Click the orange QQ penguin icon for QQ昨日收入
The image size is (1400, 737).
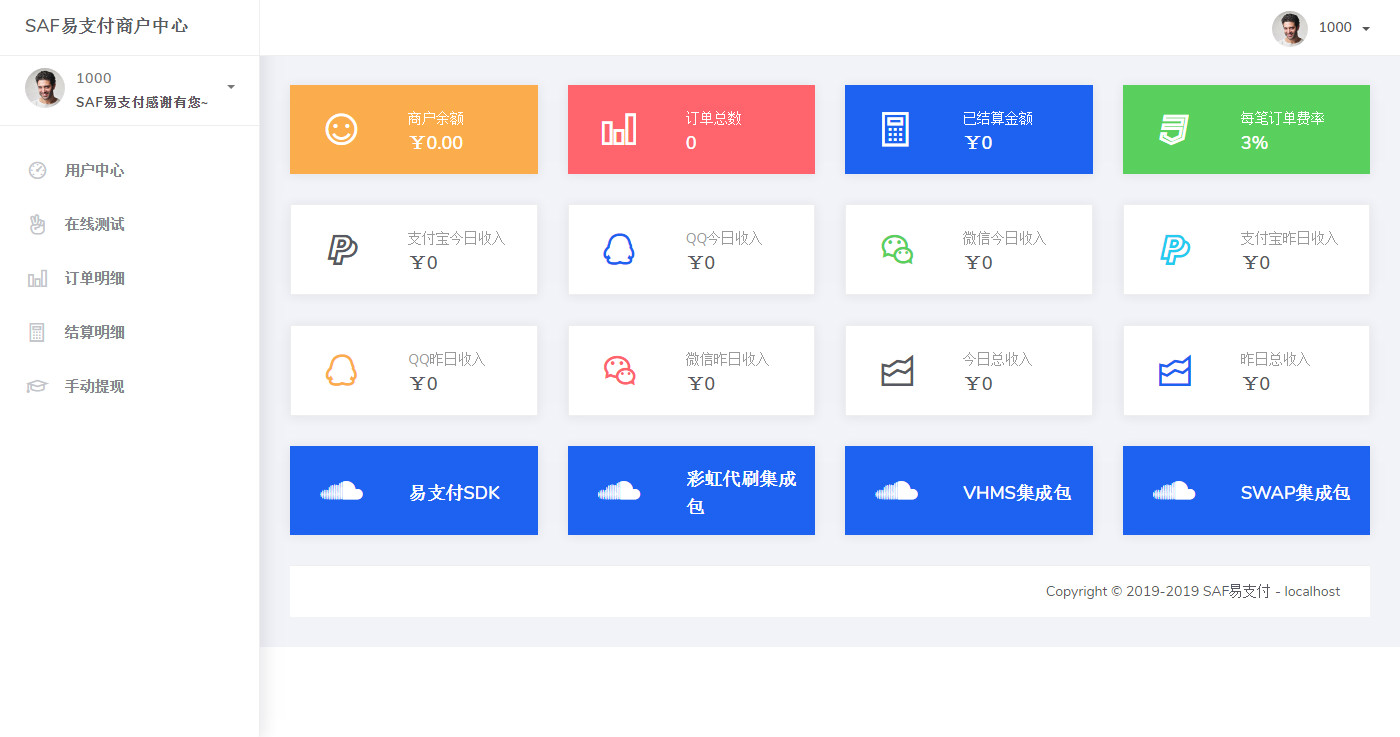[341, 370]
